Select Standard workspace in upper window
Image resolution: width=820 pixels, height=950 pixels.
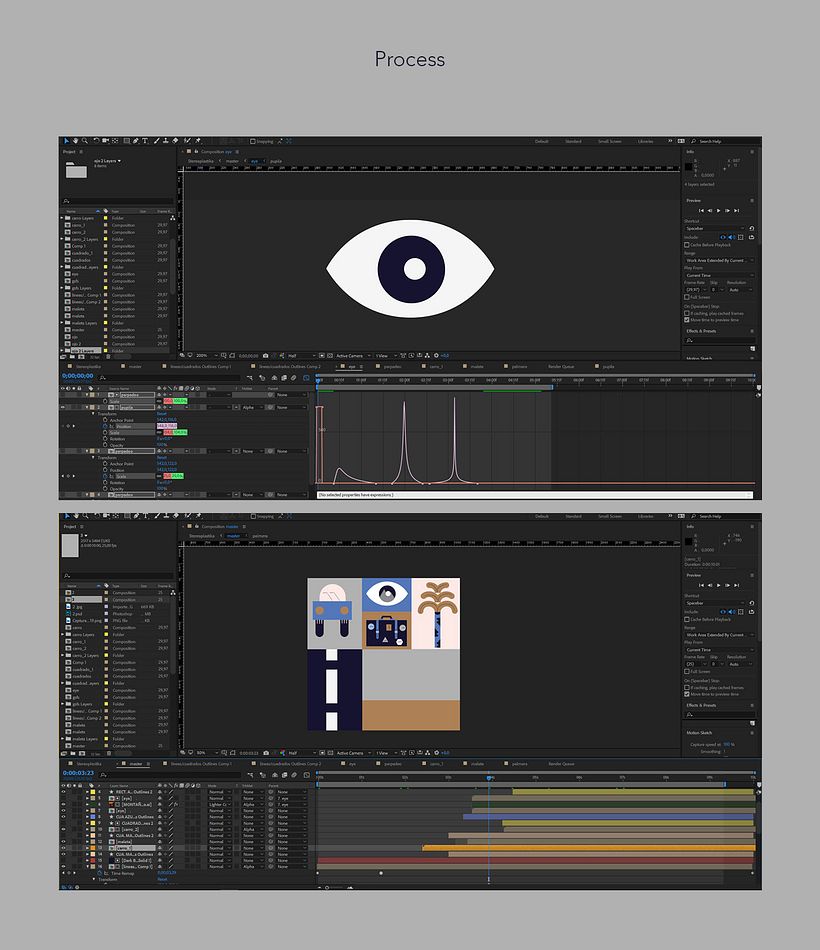(x=573, y=141)
